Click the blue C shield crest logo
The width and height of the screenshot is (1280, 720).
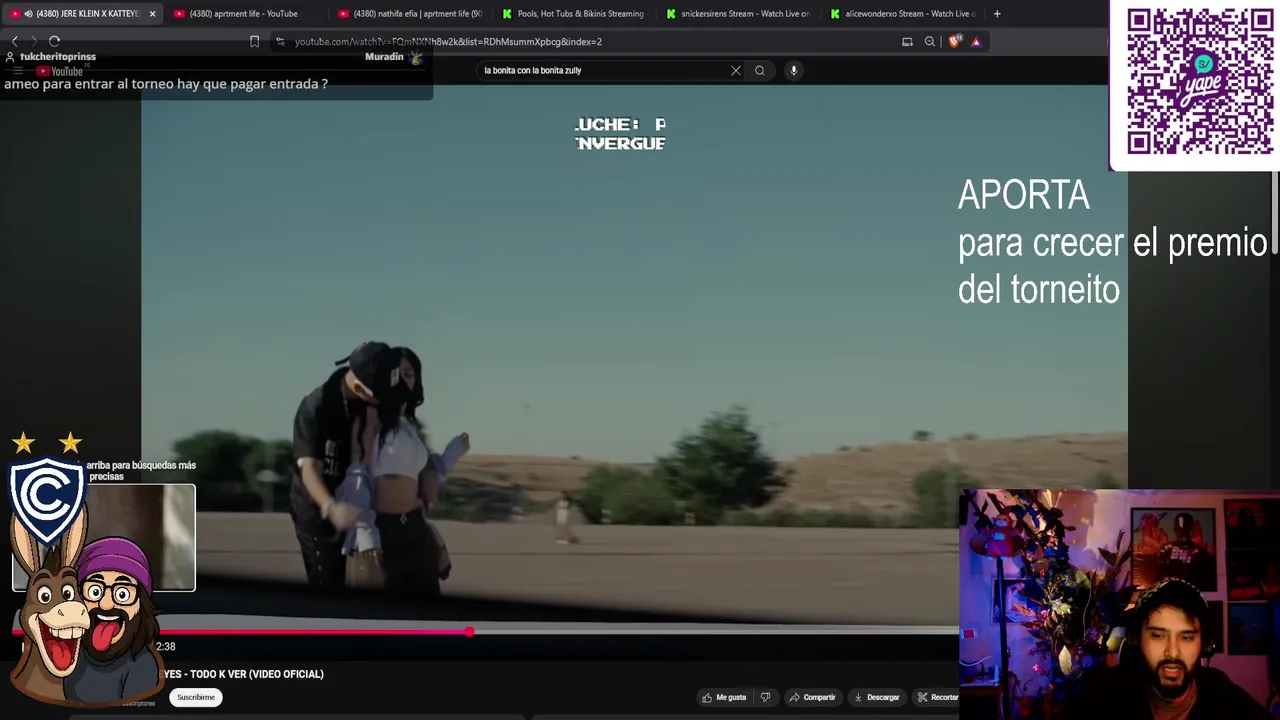46,500
